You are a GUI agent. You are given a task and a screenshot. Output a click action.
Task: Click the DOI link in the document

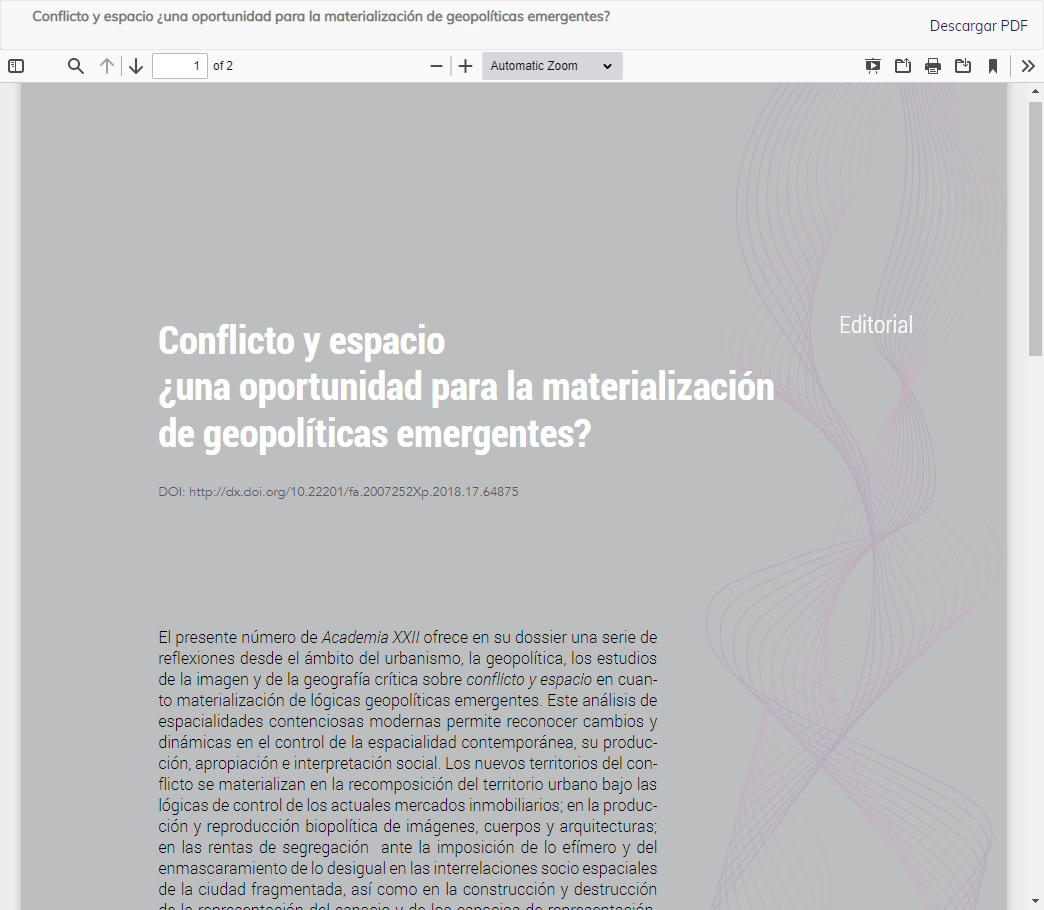(x=354, y=492)
